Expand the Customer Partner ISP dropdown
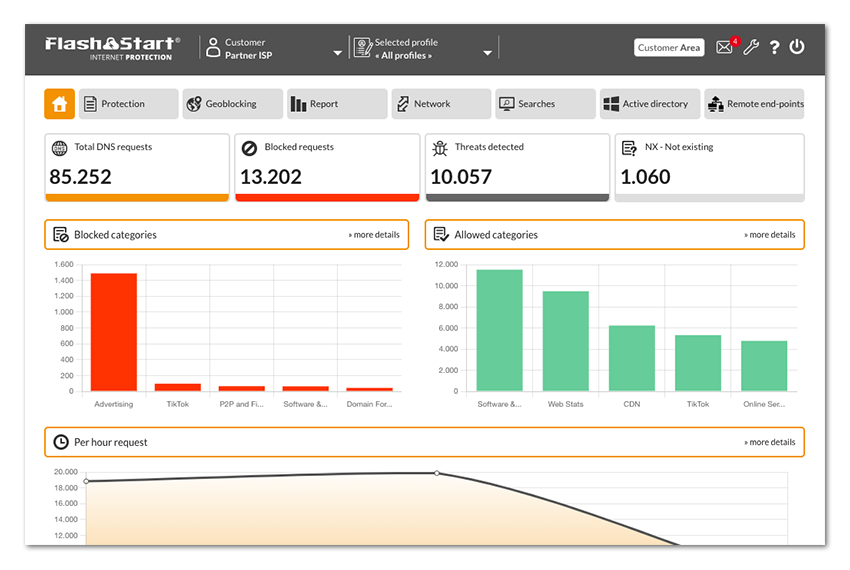Viewport: 850px width, 570px height. click(x=337, y=53)
